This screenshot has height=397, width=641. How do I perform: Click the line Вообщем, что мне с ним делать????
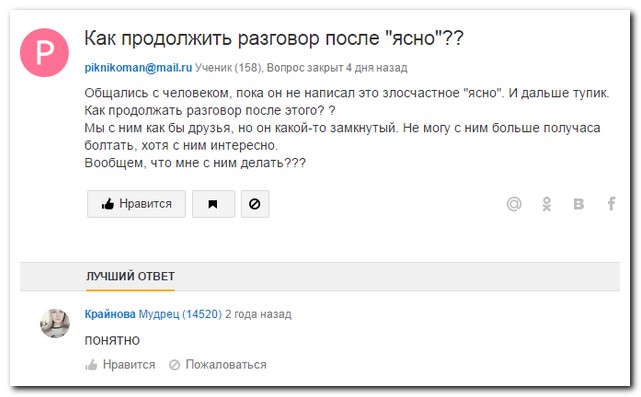[x=195, y=163]
